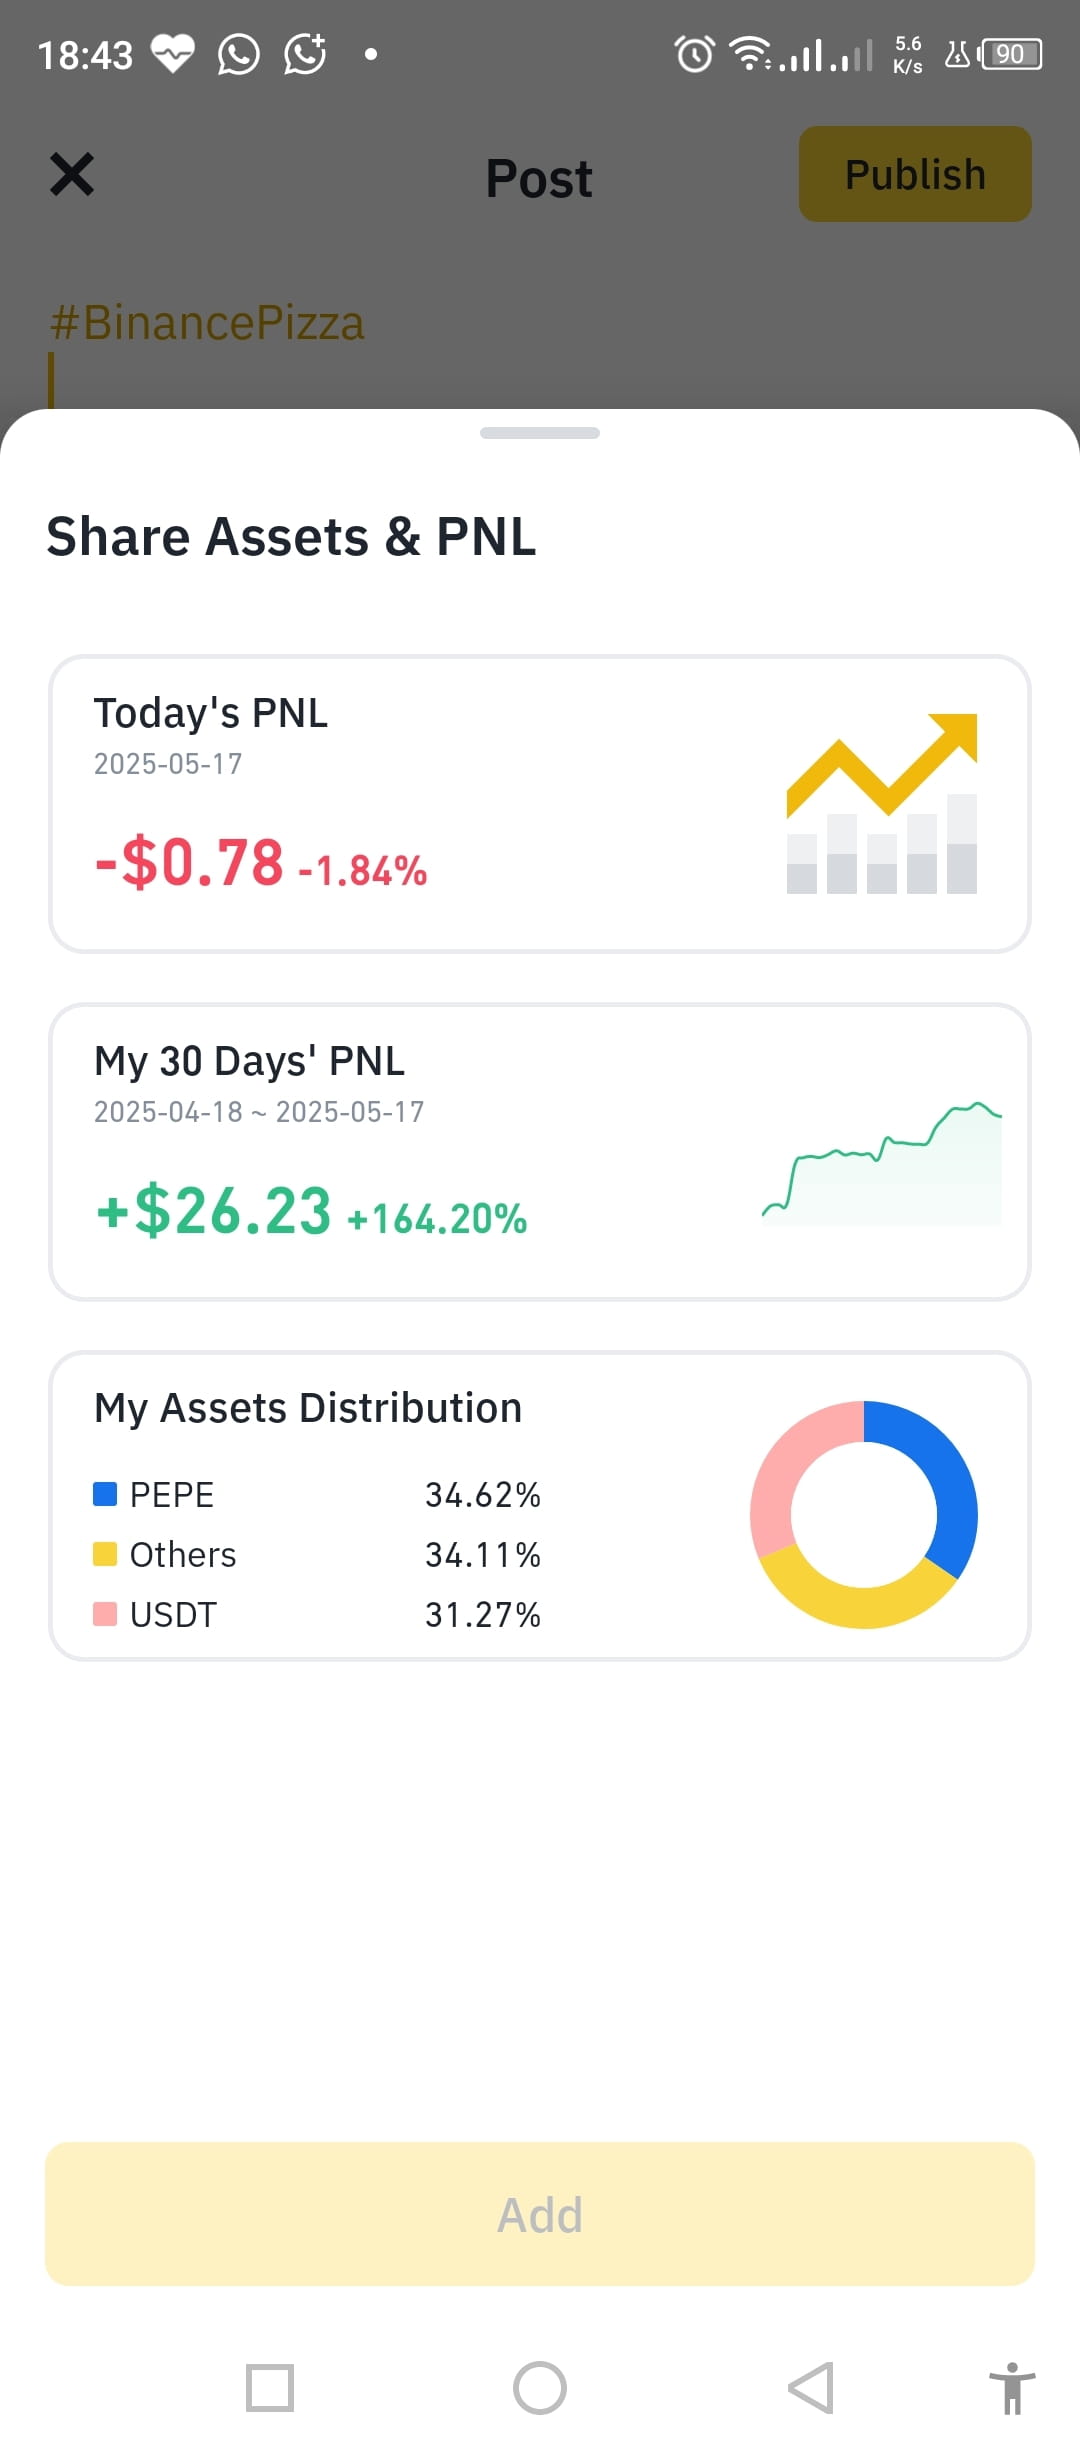Select the My 30 Days' PNL card
1080x2460 pixels.
tap(540, 1152)
